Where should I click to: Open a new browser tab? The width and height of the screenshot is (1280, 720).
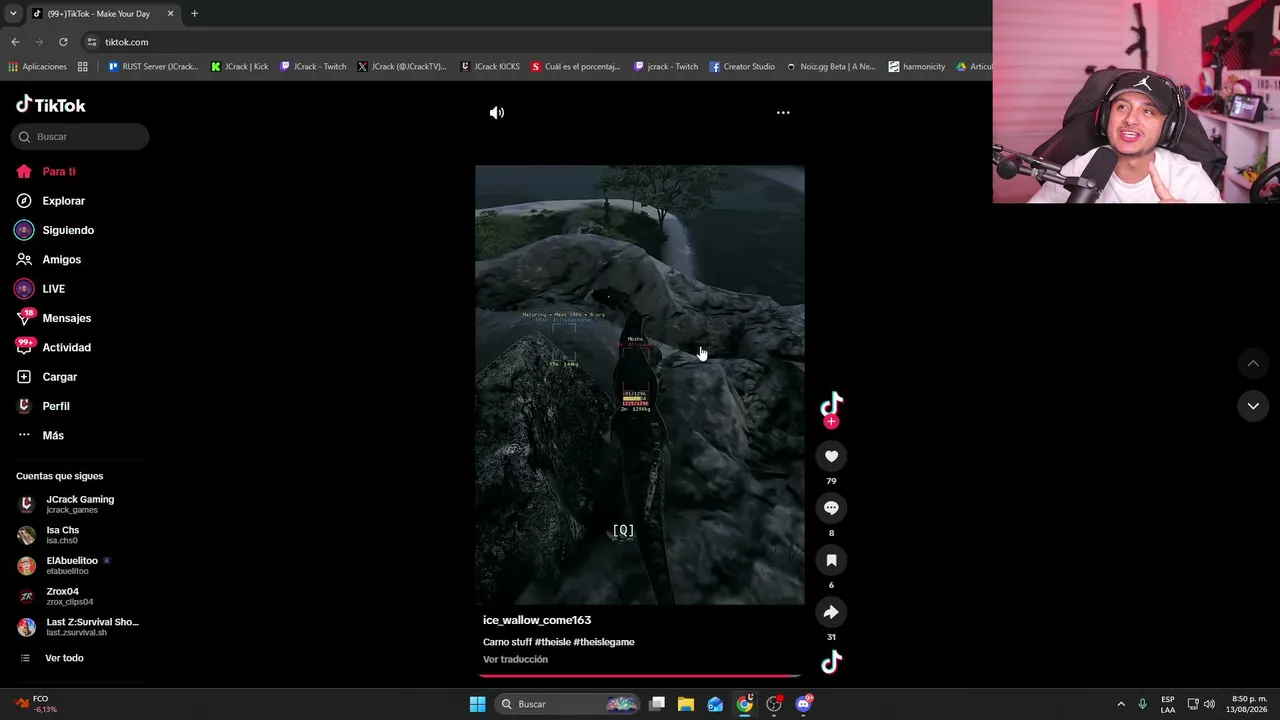[x=194, y=14]
